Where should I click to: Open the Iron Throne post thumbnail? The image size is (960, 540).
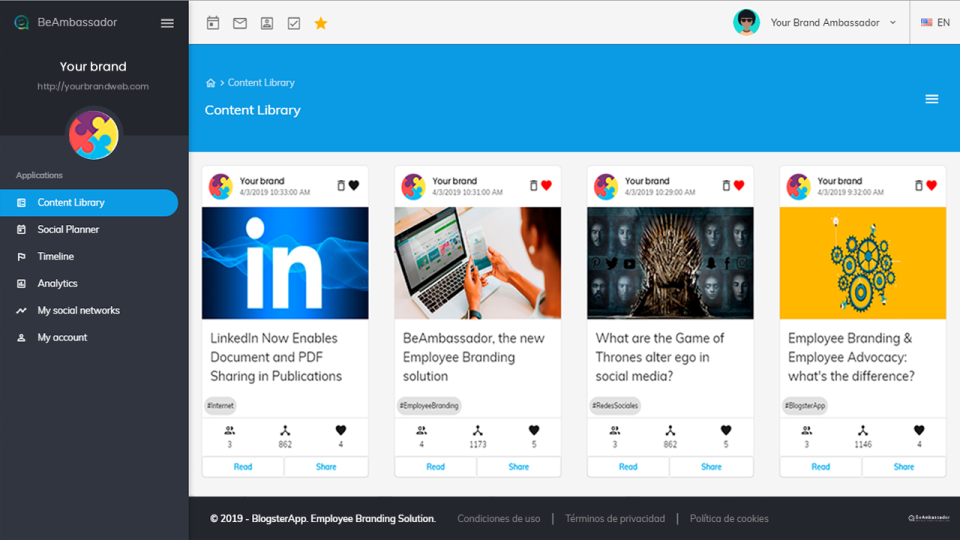pos(670,263)
